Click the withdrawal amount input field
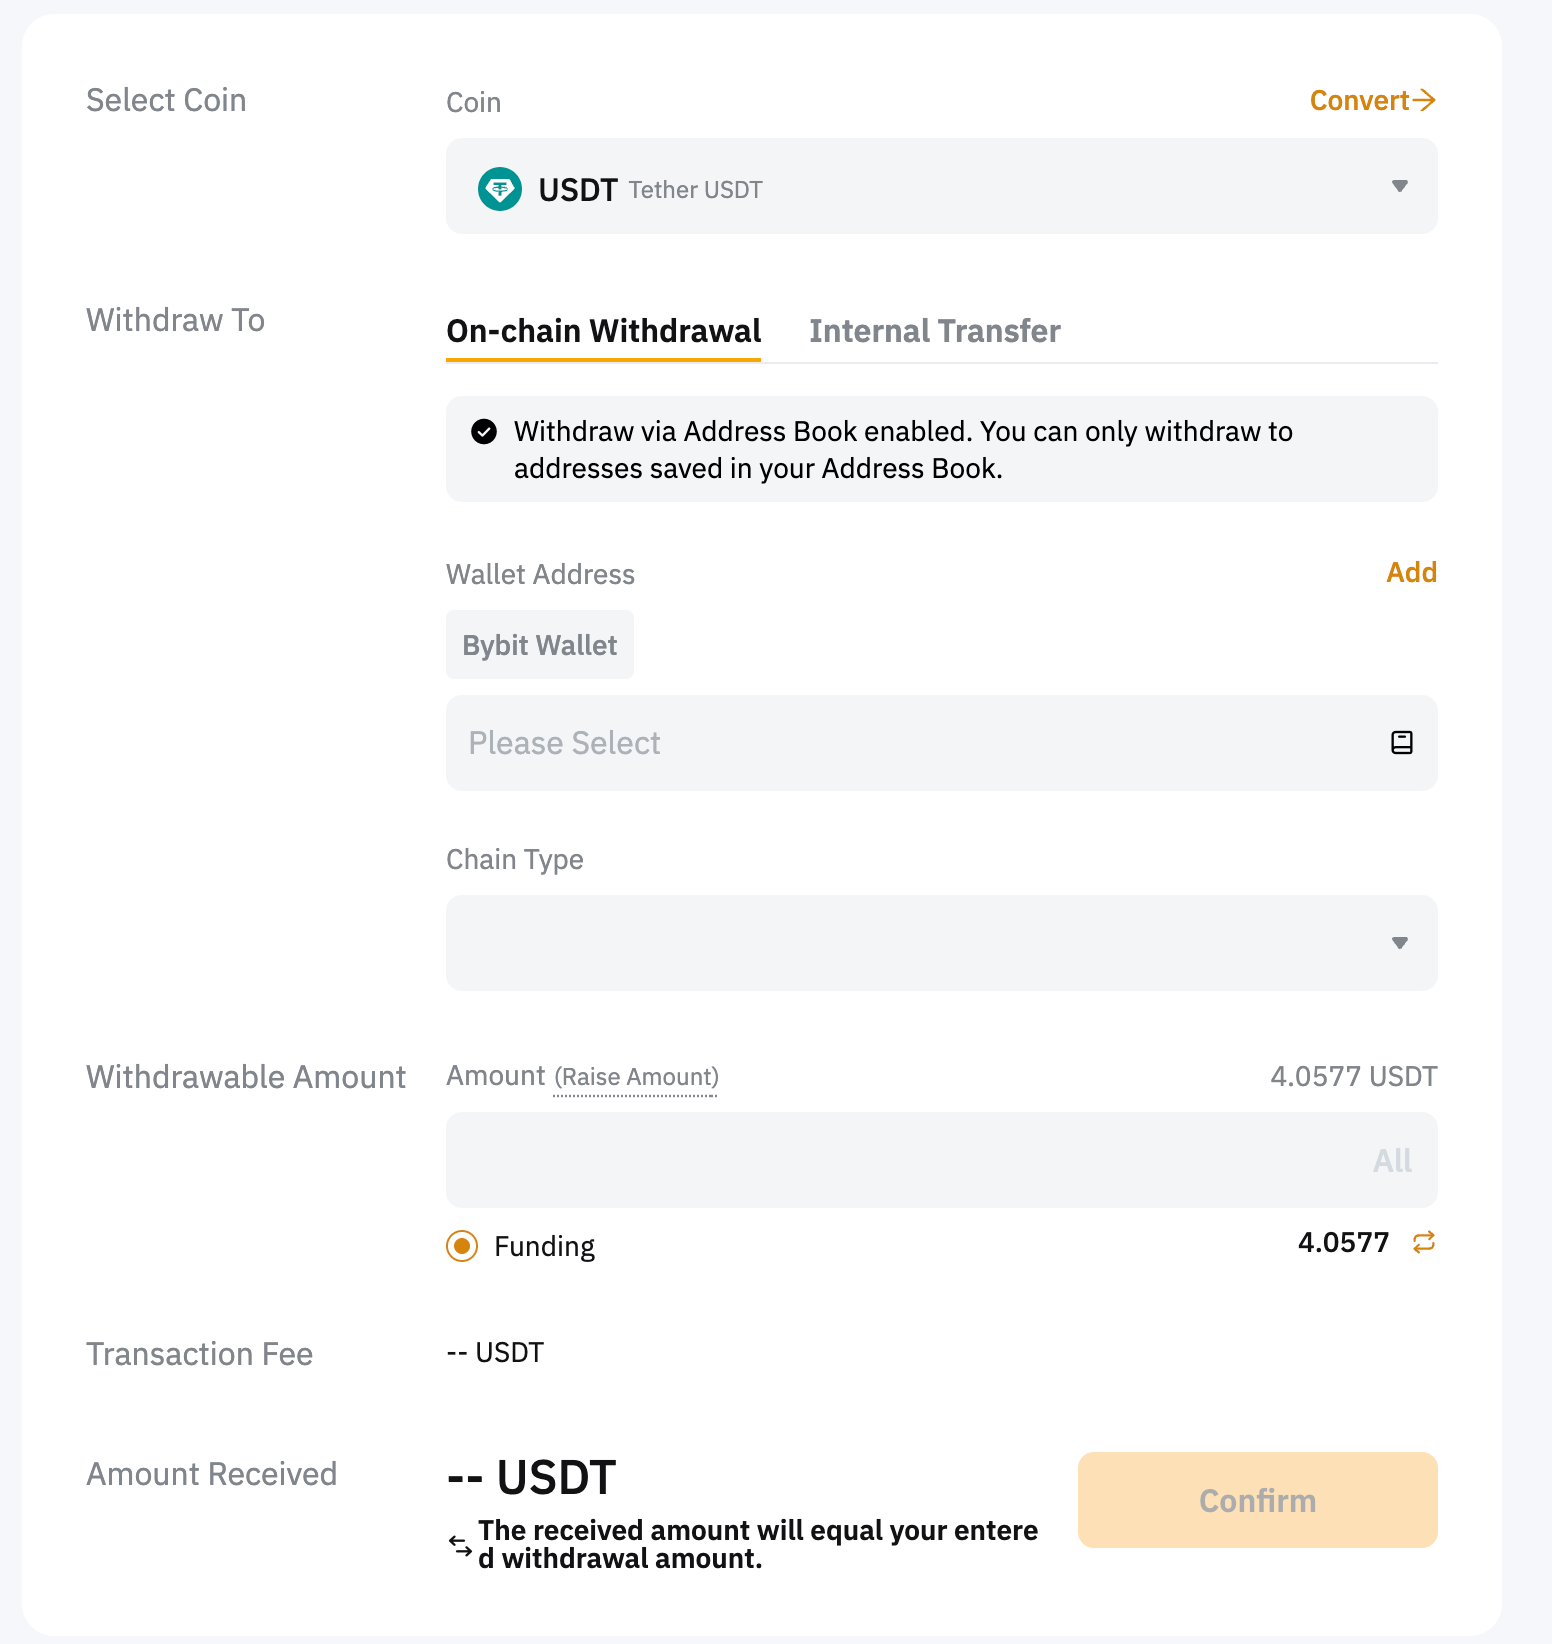This screenshot has width=1552, height=1644. pyautogui.click(x=900, y=1160)
